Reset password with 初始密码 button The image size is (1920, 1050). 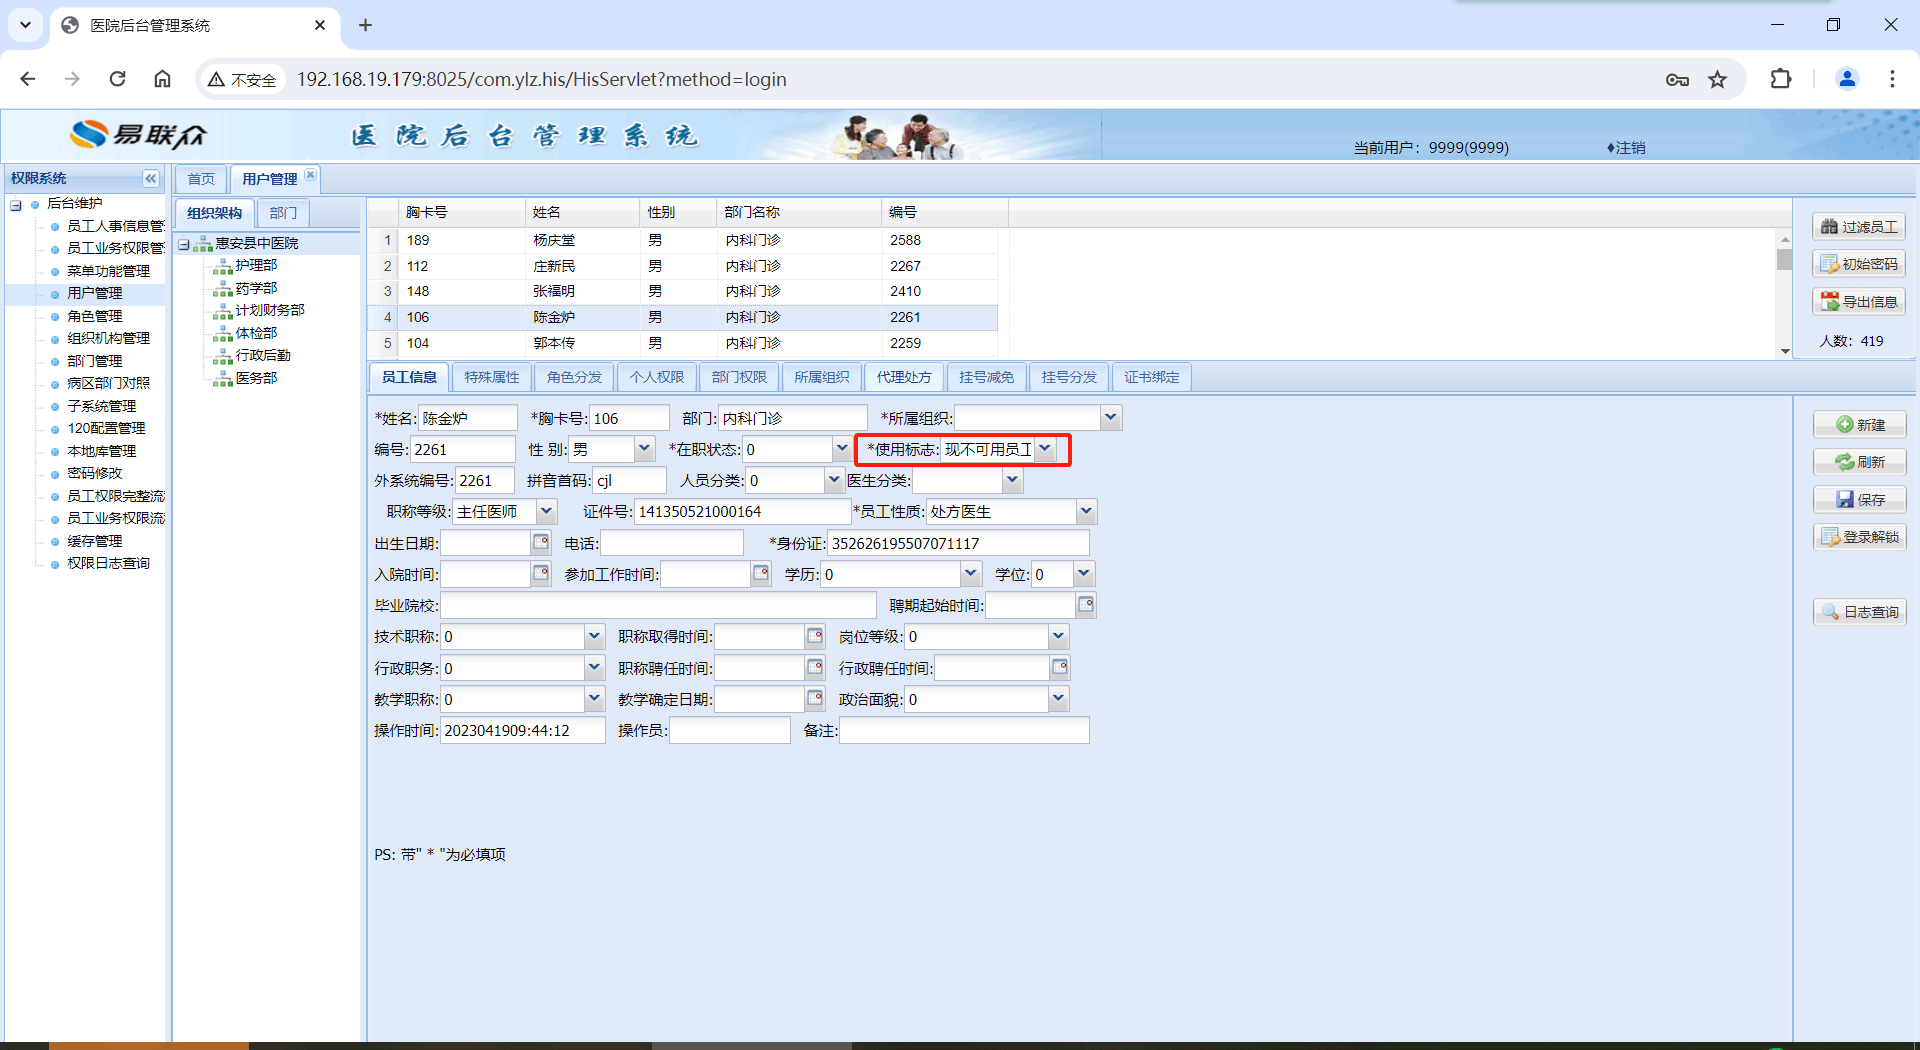[x=1859, y=264]
